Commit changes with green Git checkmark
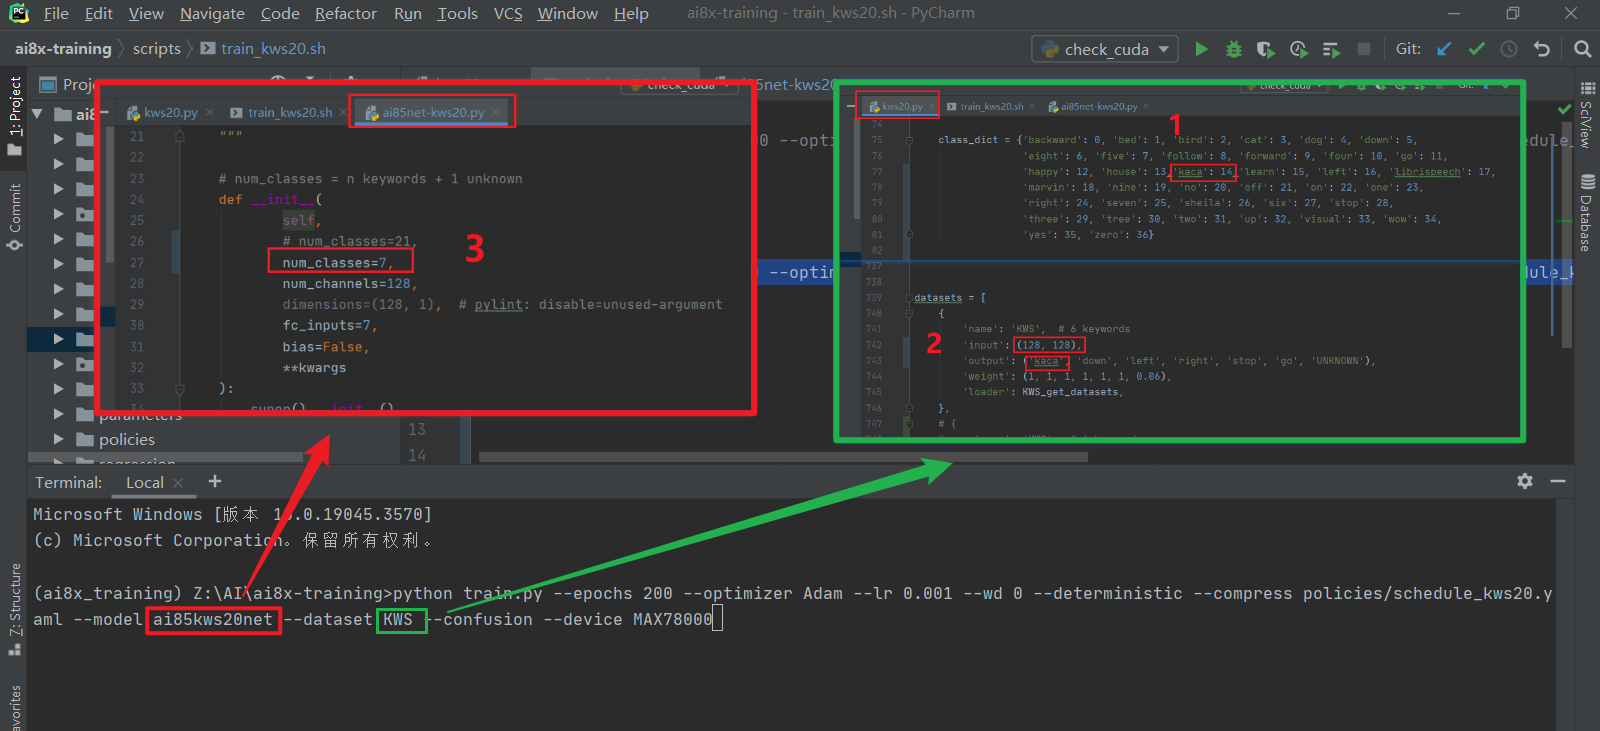 (x=1476, y=49)
